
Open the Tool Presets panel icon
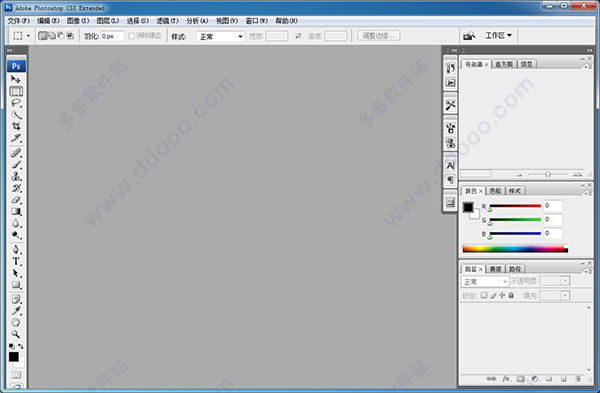click(450, 105)
